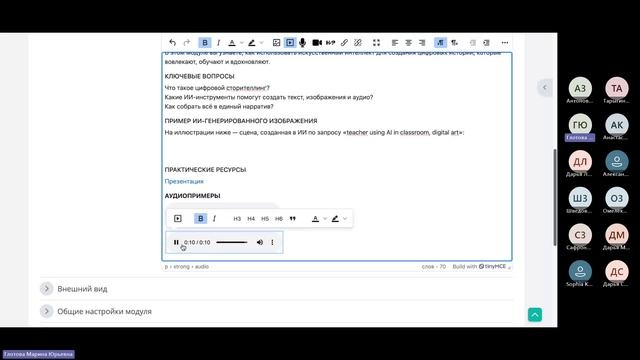Select participant avatar ГЮ
The height and width of the screenshot is (360, 640).
pos(580,125)
